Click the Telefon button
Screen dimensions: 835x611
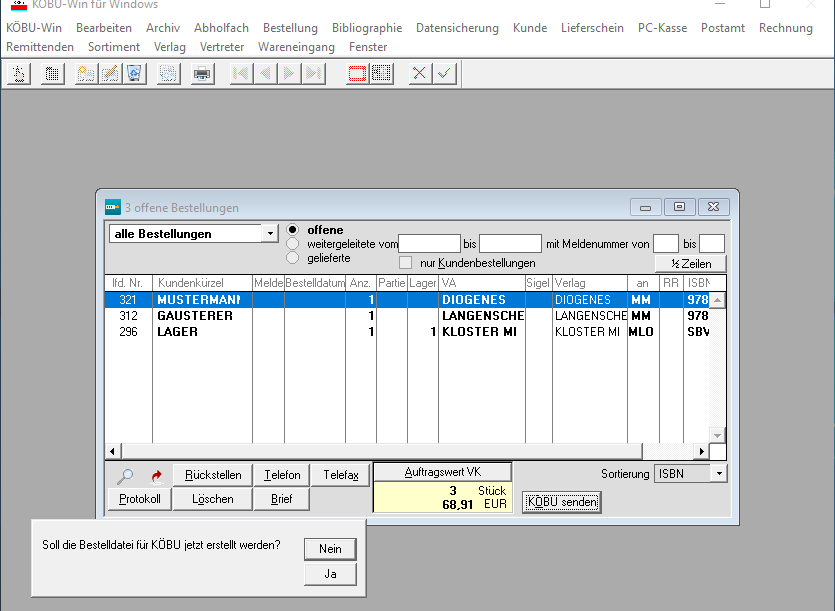click(x=282, y=475)
